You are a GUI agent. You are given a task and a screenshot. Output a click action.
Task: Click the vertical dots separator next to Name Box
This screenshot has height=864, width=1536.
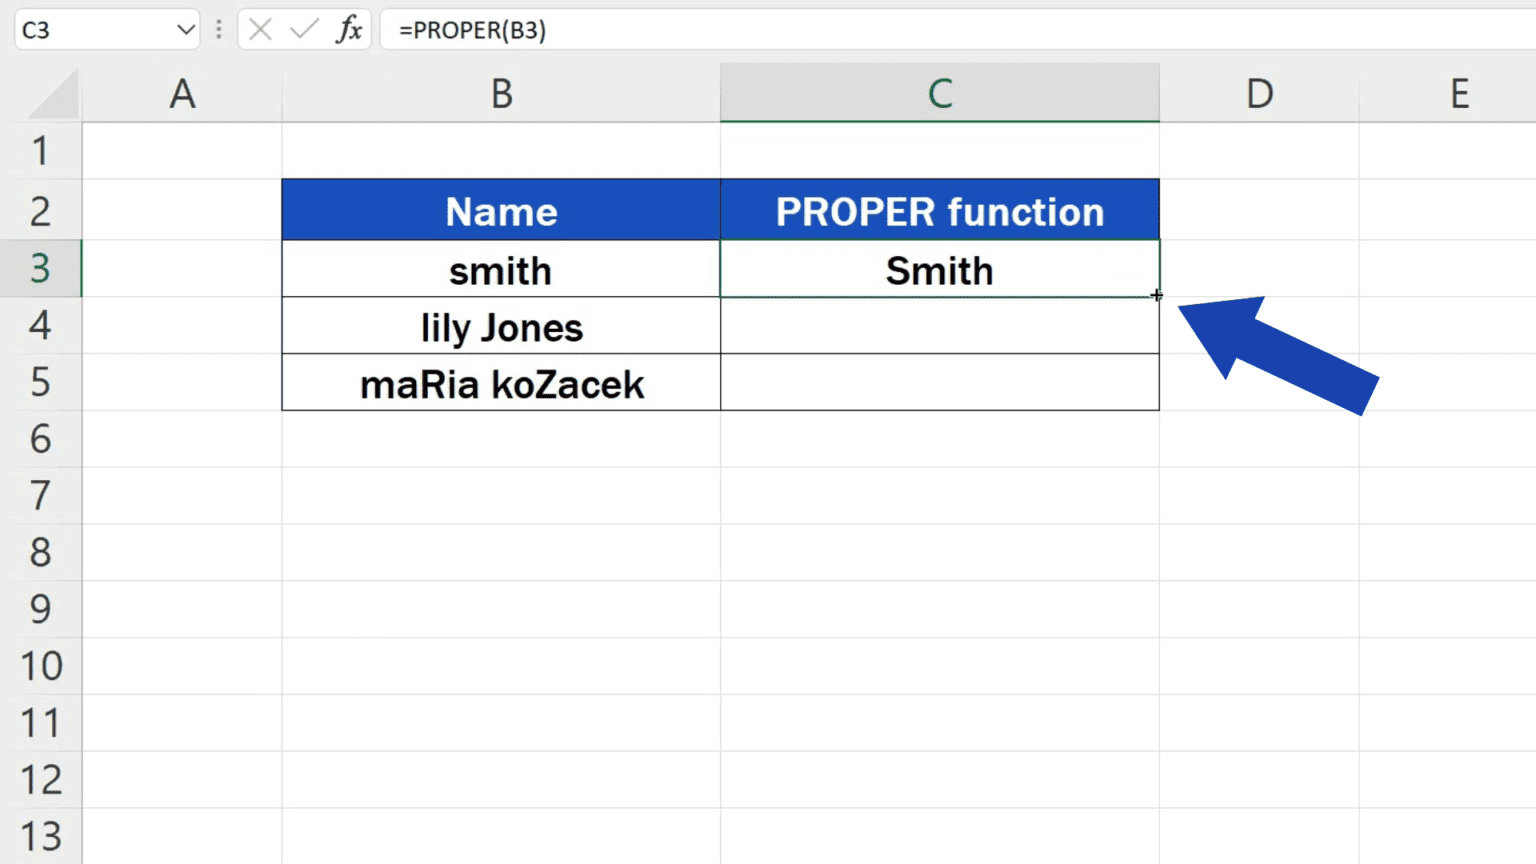point(219,30)
